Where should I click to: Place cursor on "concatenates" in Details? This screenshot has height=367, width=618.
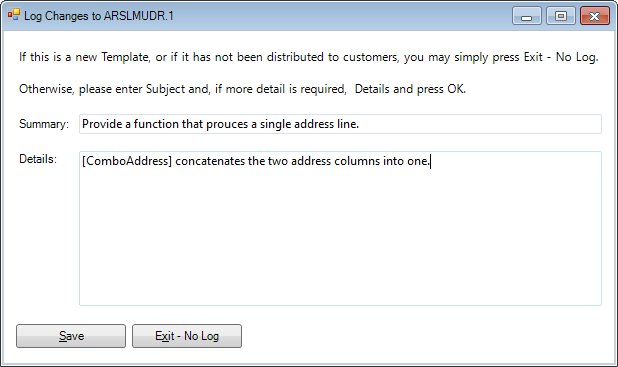point(210,161)
